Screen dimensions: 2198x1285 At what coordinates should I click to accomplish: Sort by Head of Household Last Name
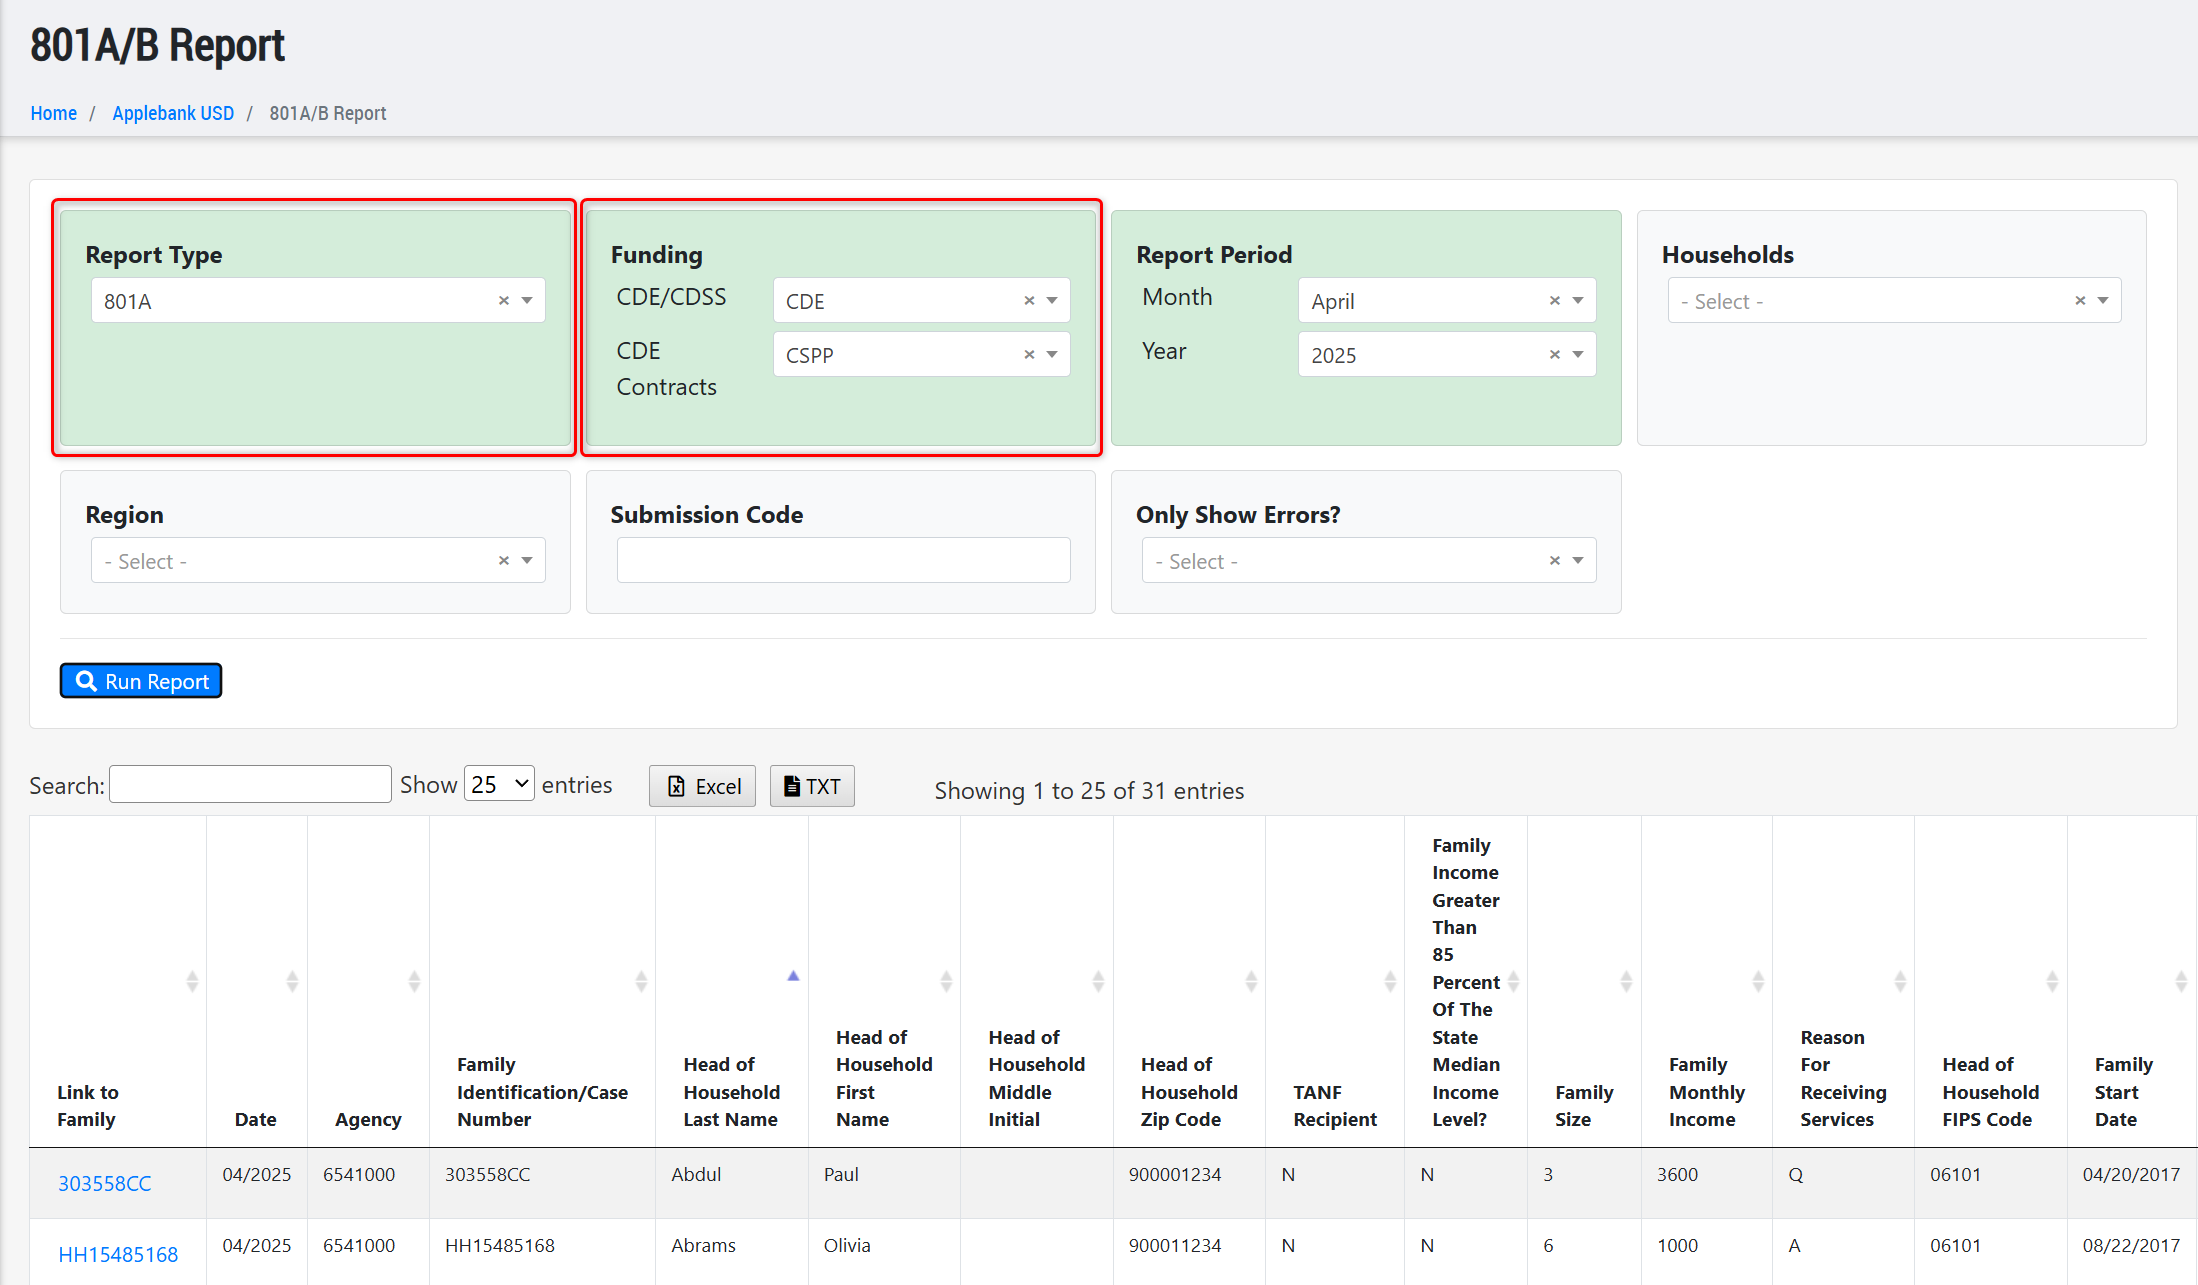coord(731,1092)
